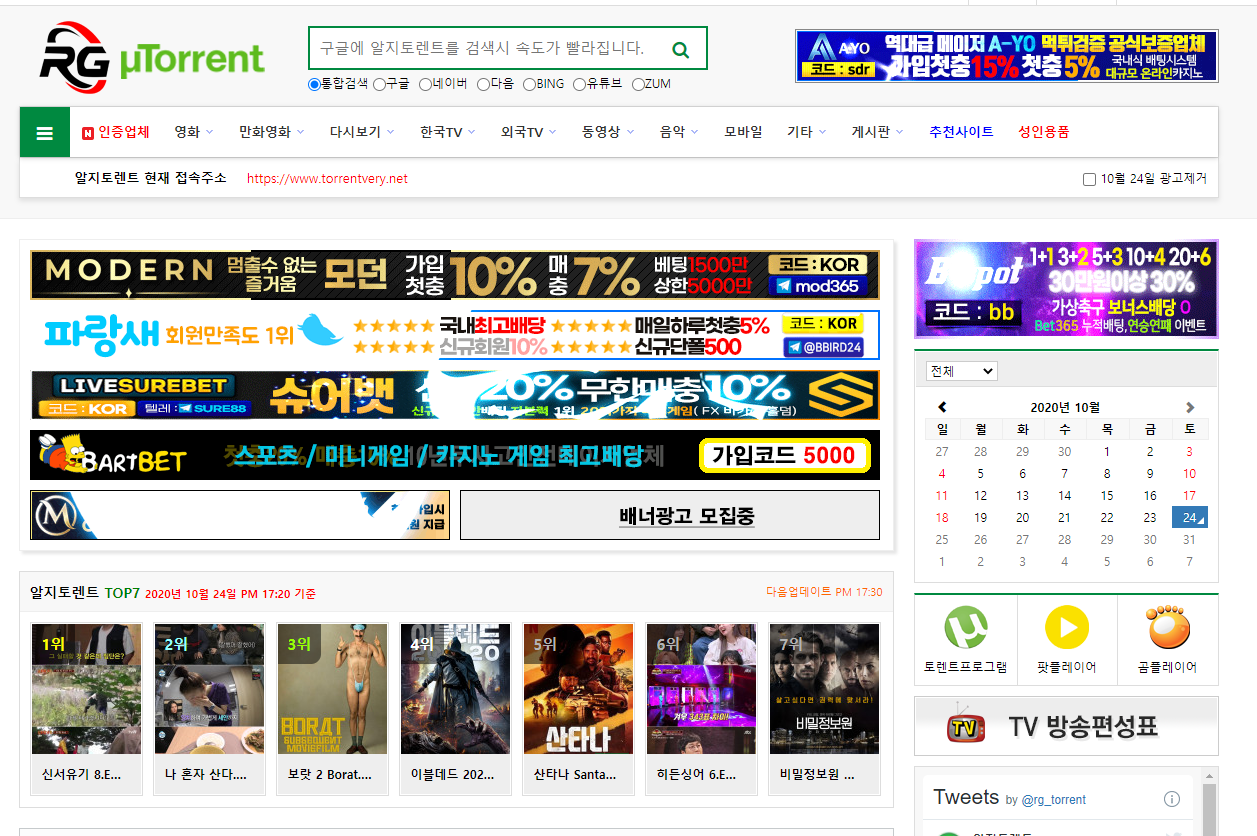Select the 구글 search radio button

tap(379, 84)
